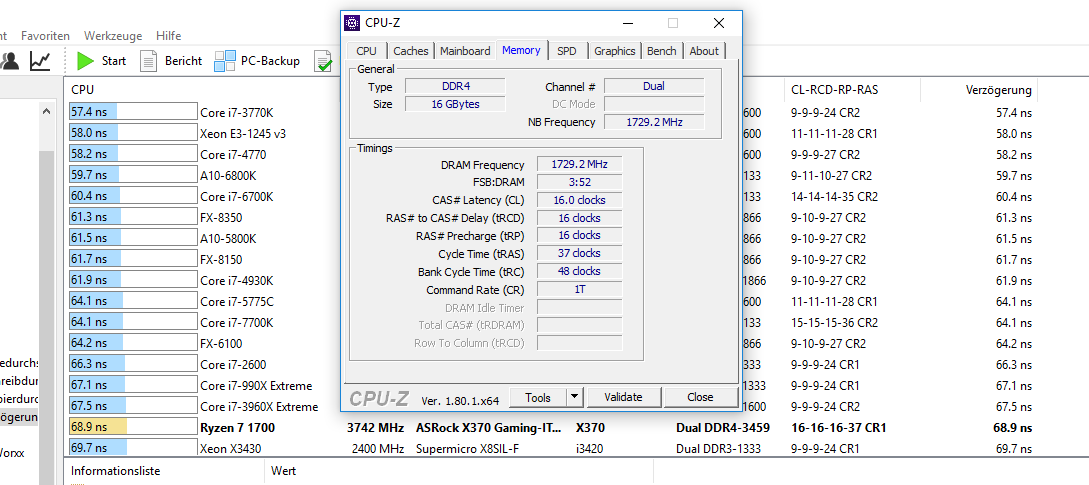The height and width of the screenshot is (485, 1089).
Task: Select the Core i7-990X Extreme row
Action: pos(553,385)
